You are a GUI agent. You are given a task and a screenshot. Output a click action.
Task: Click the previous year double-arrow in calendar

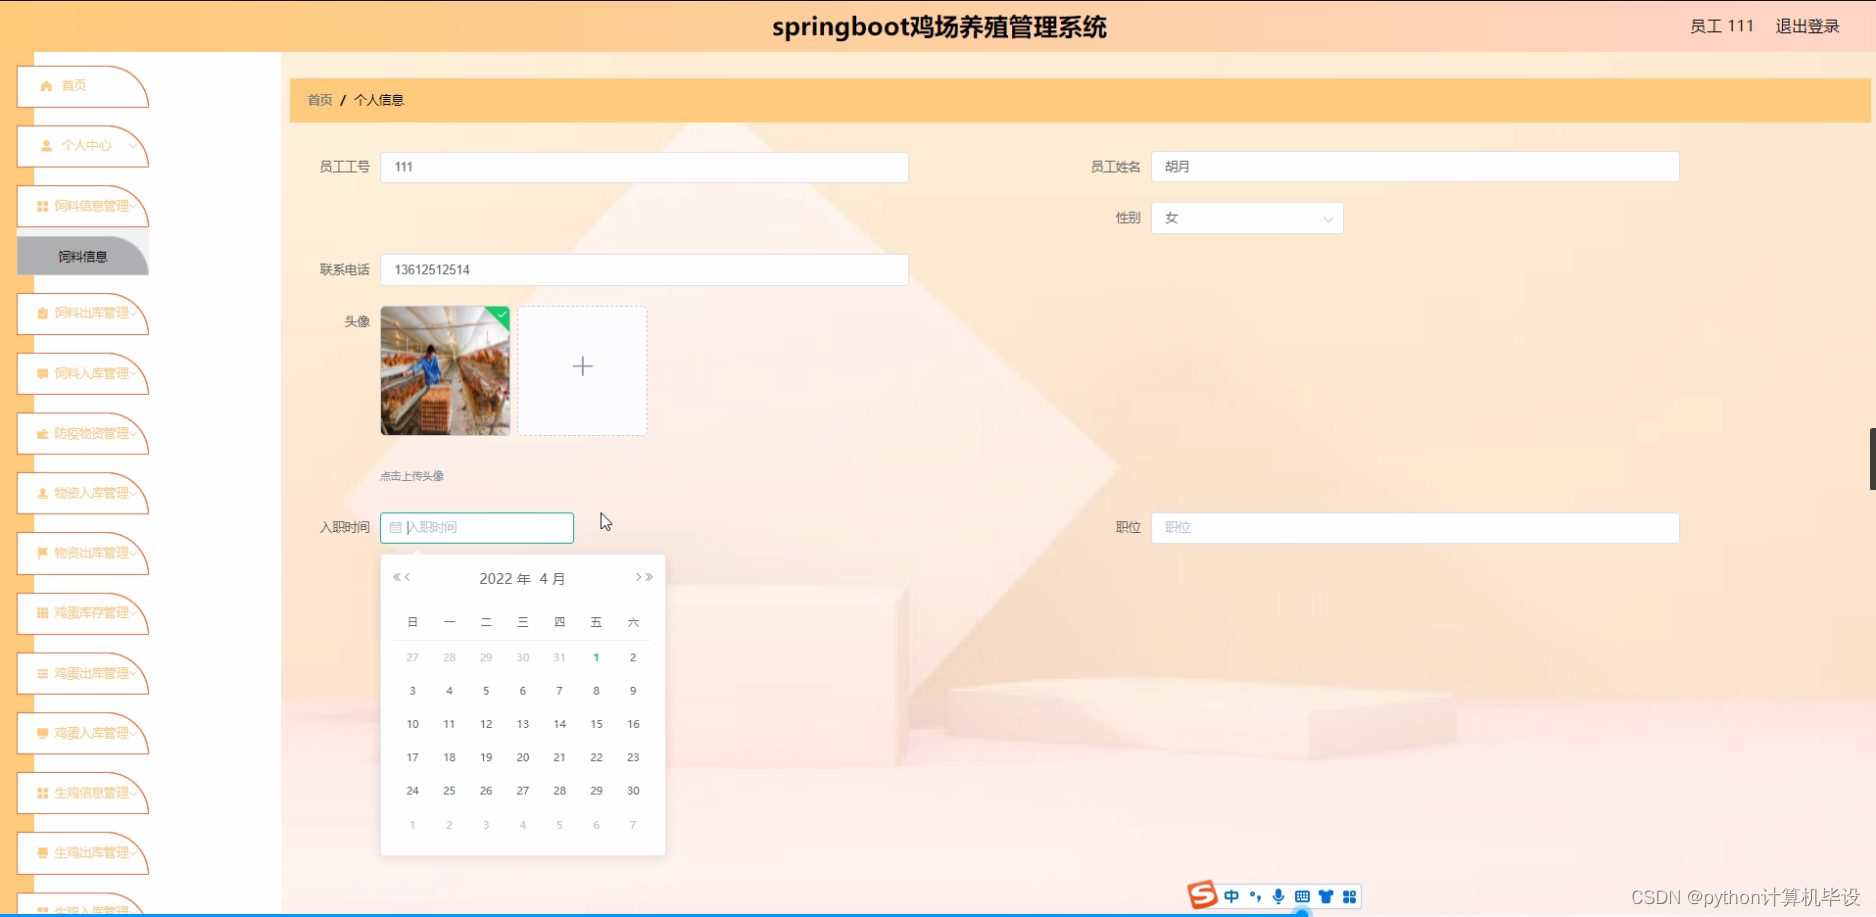click(x=397, y=577)
